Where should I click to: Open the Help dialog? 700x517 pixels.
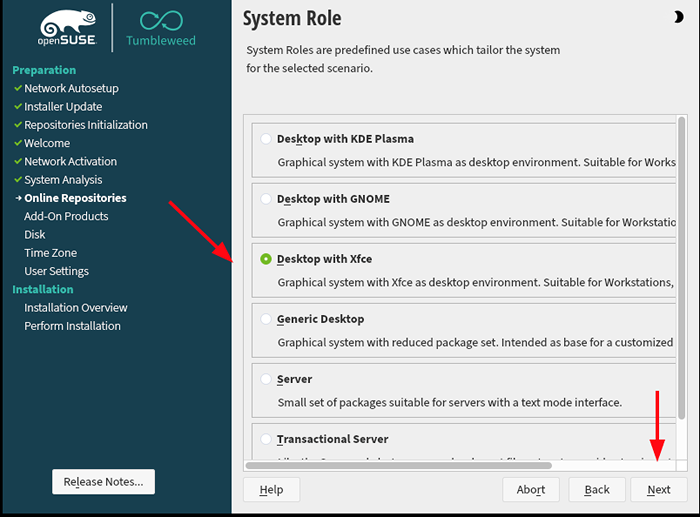[x=271, y=490]
